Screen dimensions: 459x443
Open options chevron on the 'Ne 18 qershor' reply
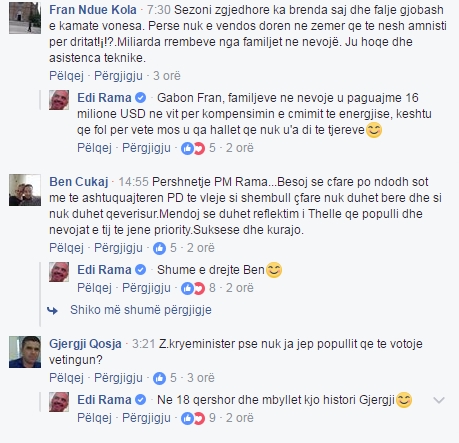(439, 400)
